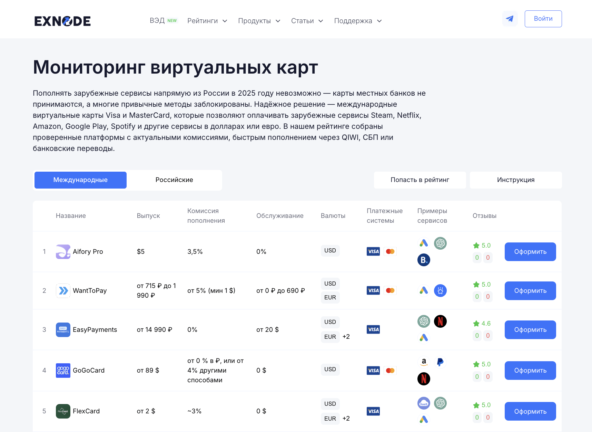Click the Visa icon in EasyPayments row
The width and height of the screenshot is (592, 432).
[373, 330]
